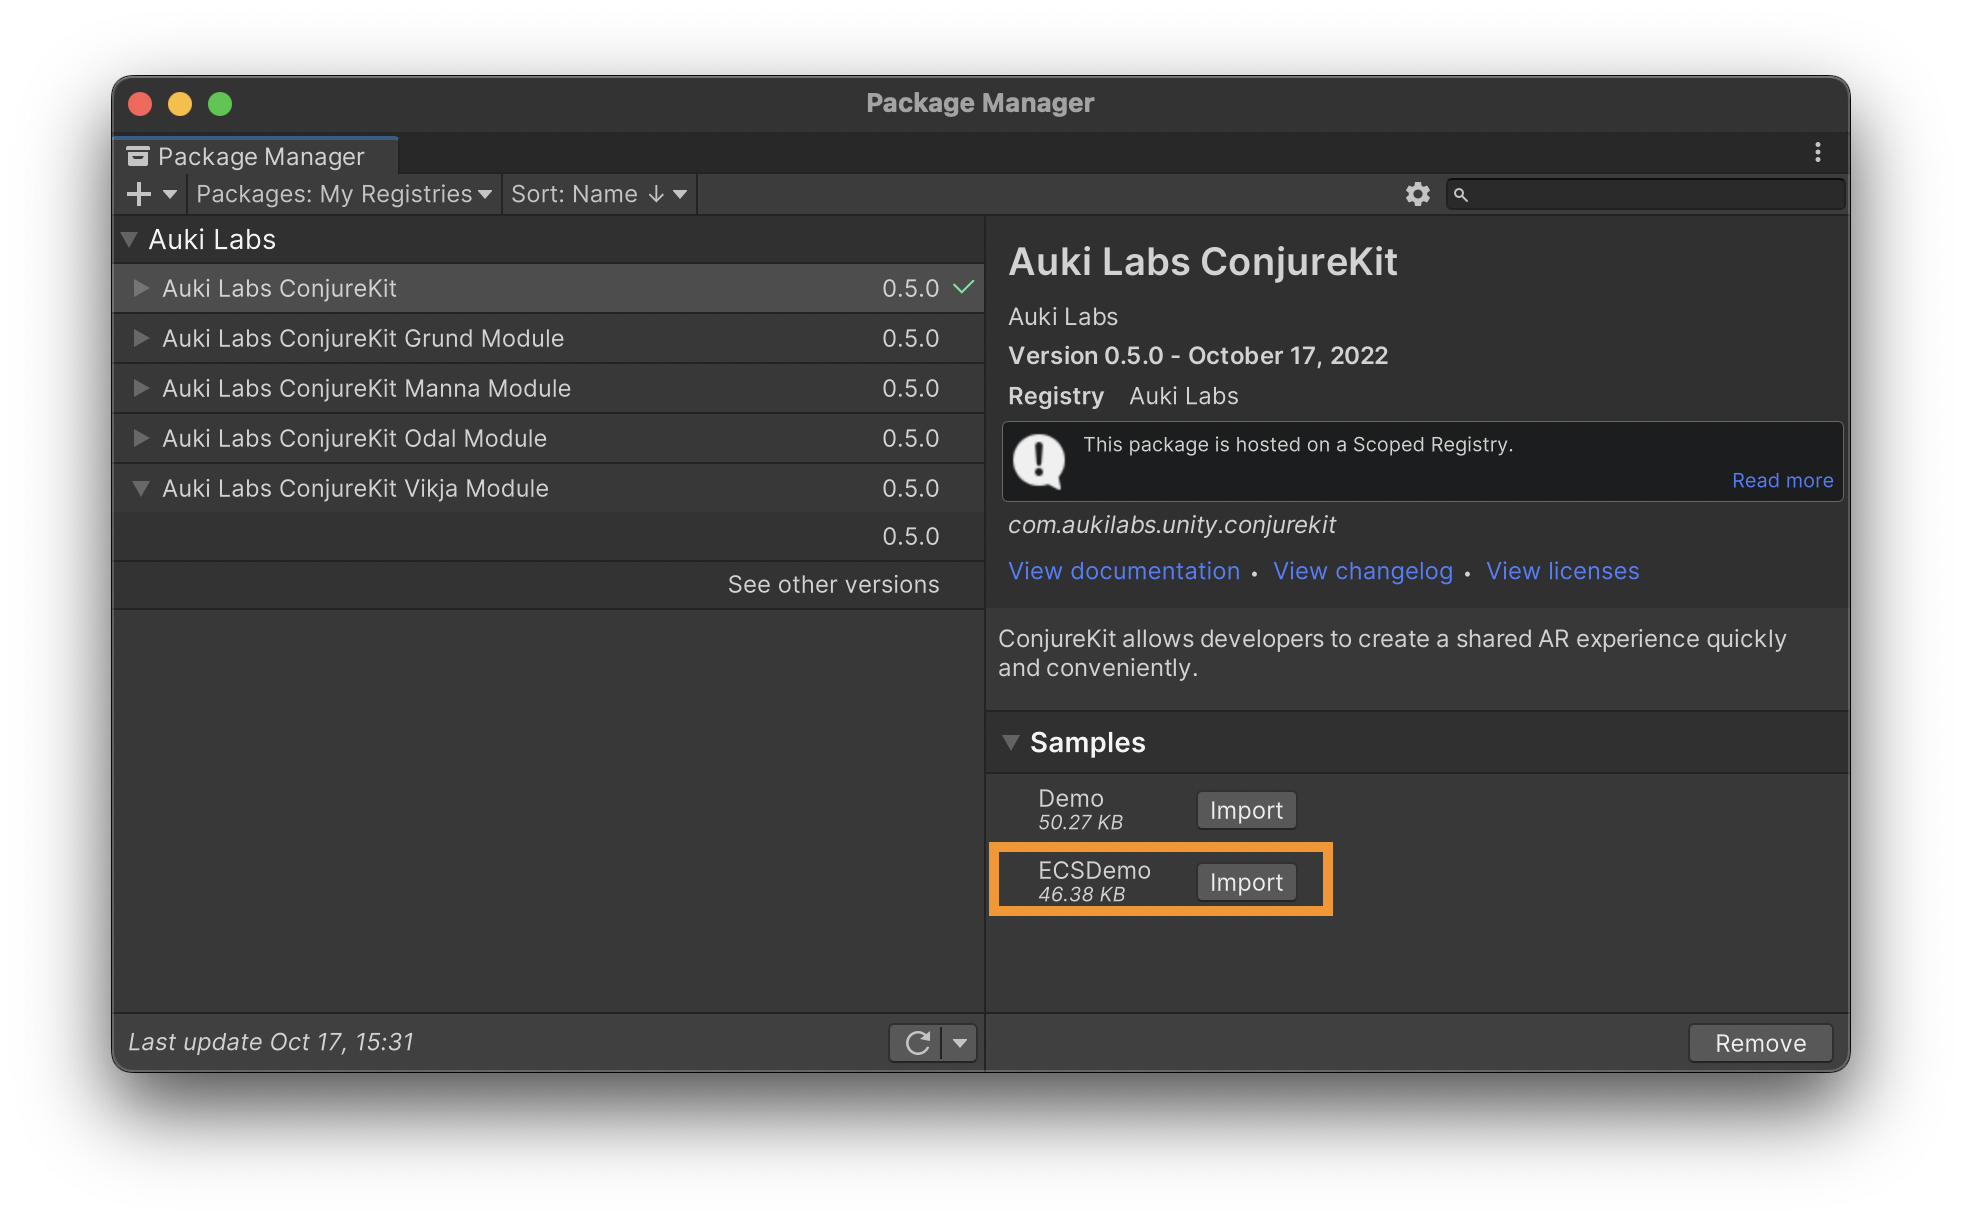This screenshot has height=1220, width=1962.
Task: Select Auki Labs ConjureKit Manna Module
Action: coord(549,388)
